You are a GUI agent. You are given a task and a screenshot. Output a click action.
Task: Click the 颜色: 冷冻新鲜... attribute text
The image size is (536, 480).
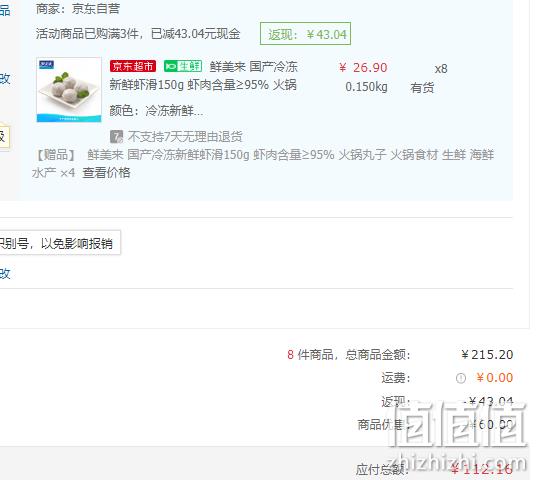pyautogui.click(x=156, y=111)
